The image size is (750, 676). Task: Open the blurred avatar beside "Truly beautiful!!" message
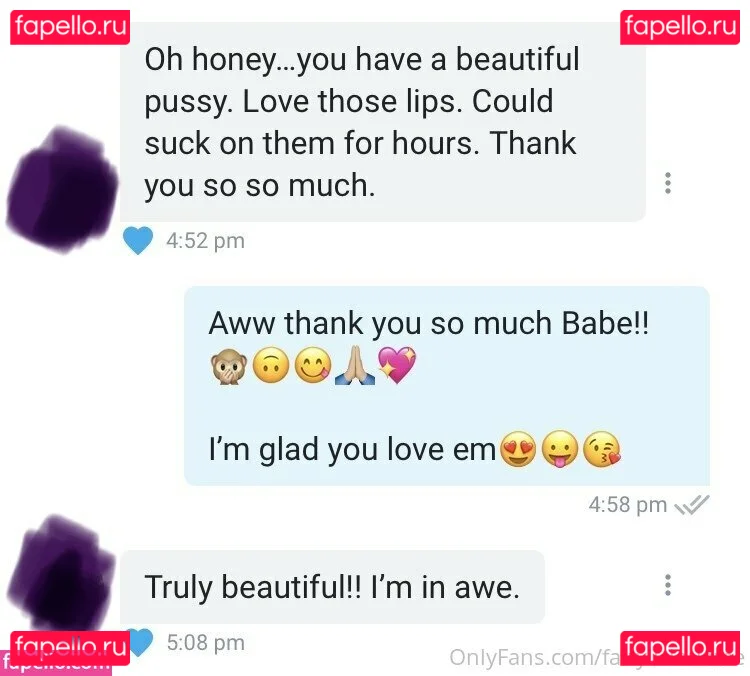click(61, 574)
